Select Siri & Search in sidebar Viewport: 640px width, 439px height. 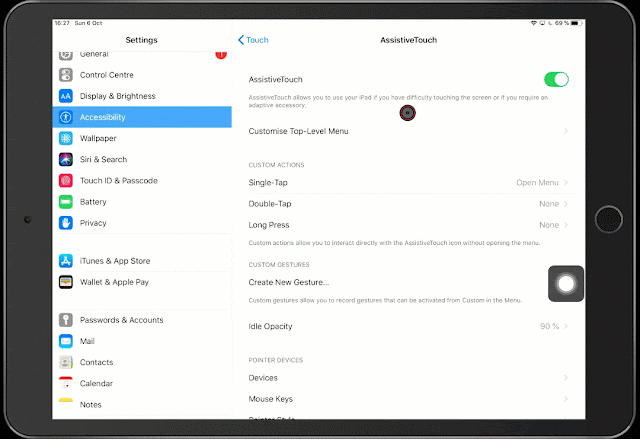(142, 160)
